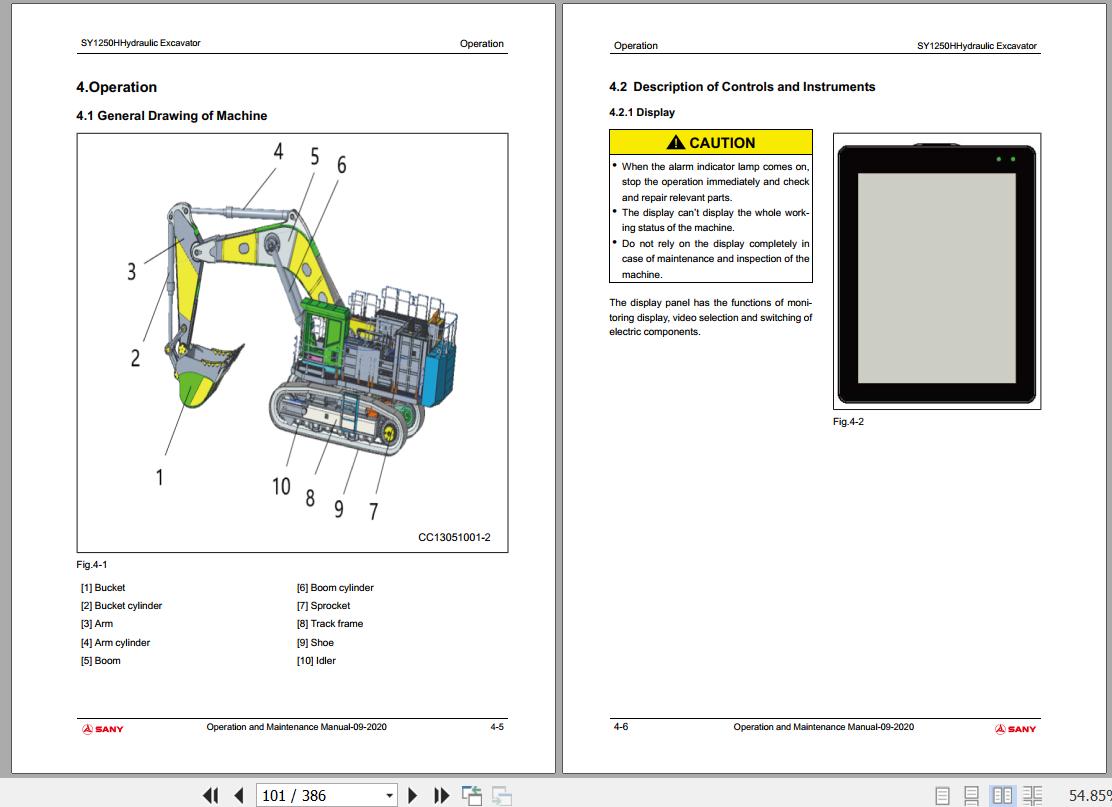Image resolution: width=1112 pixels, height=807 pixels.
Task: Click callout number 1 near the bucket
Action: click(160, 477)
